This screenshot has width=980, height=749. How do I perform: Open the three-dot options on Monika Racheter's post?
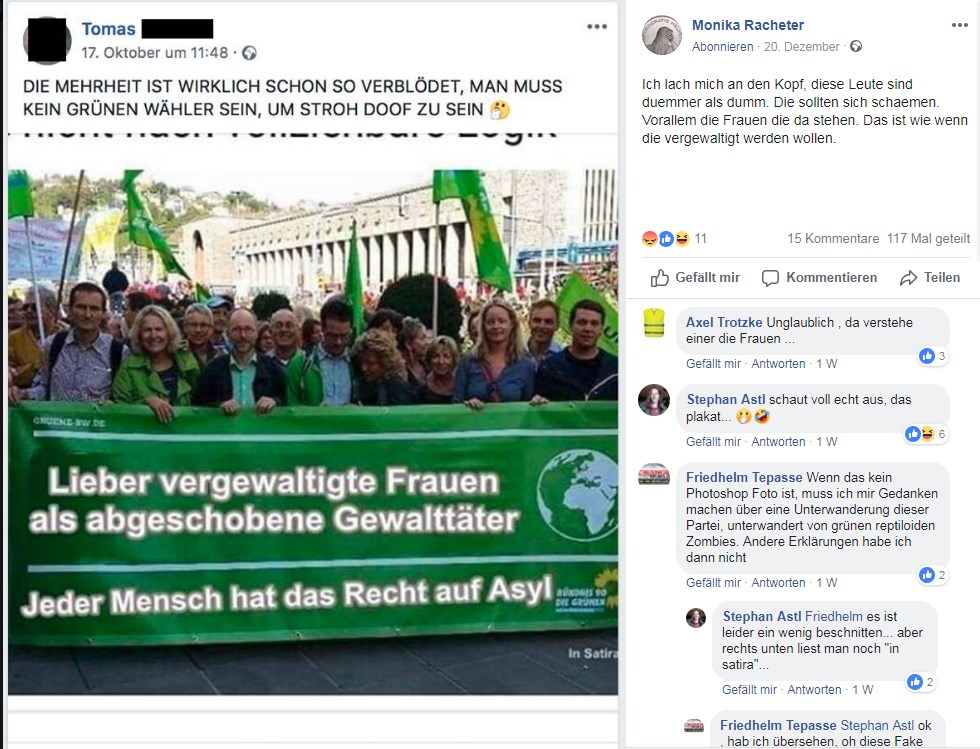959,25
